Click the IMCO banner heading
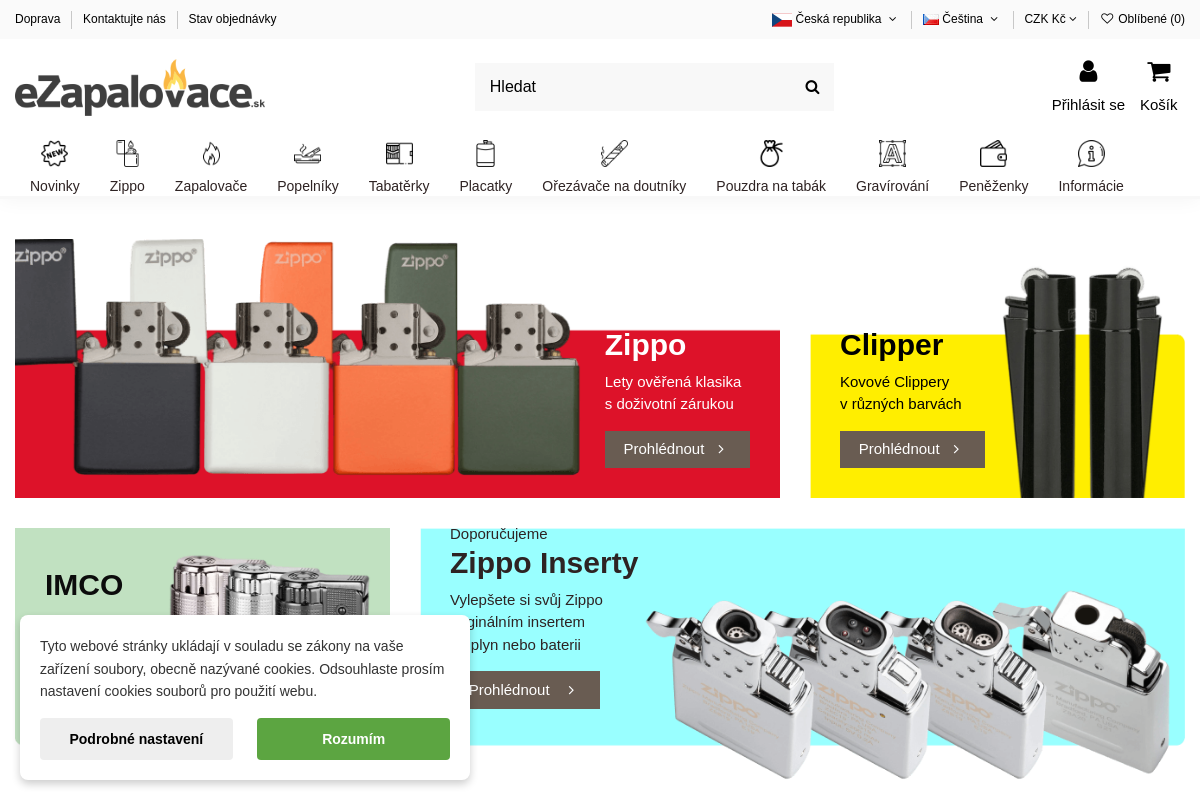This screenshot has width=1200, height=800. (84, 585)
